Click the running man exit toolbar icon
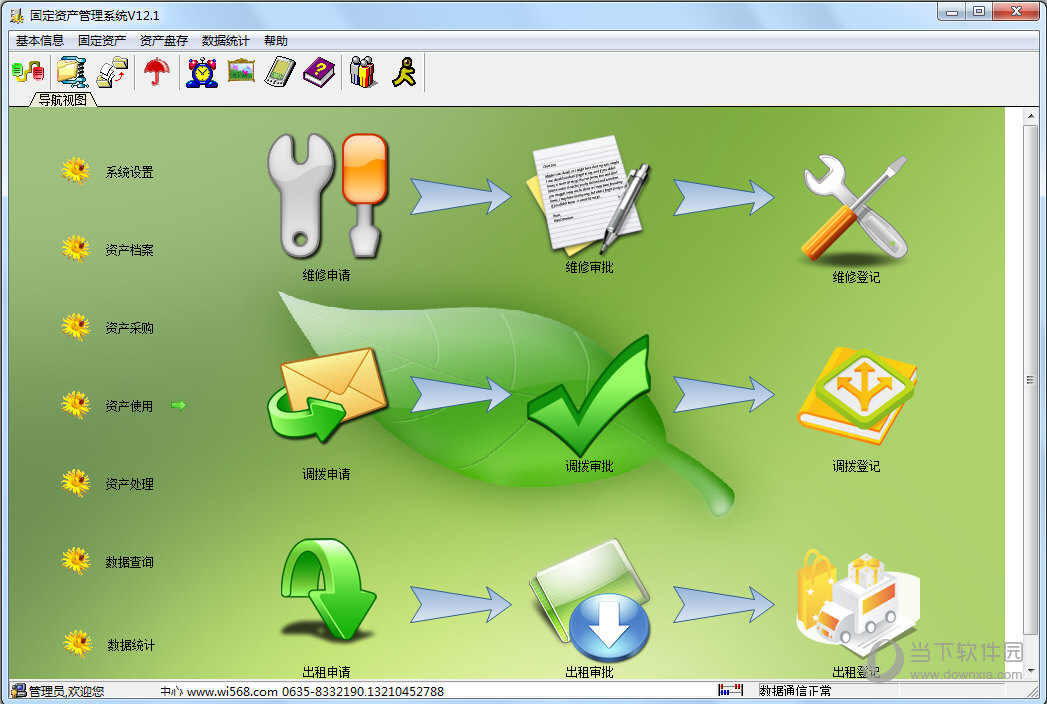The height and width of the screenshot is (704, 1047). (405, 71)
